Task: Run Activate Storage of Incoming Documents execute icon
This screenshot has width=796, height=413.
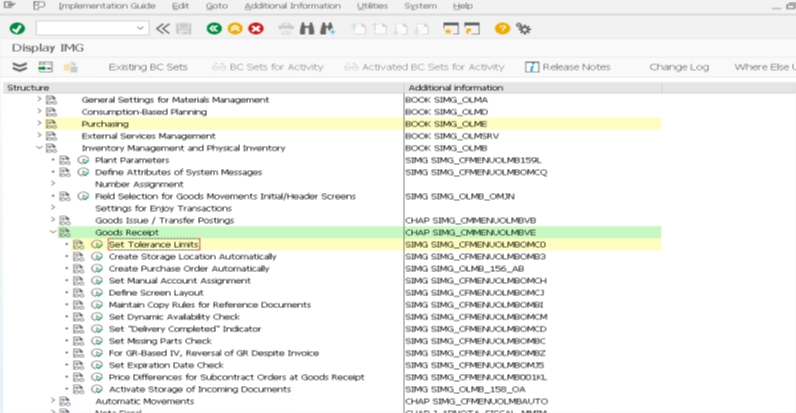Action: 96,389
